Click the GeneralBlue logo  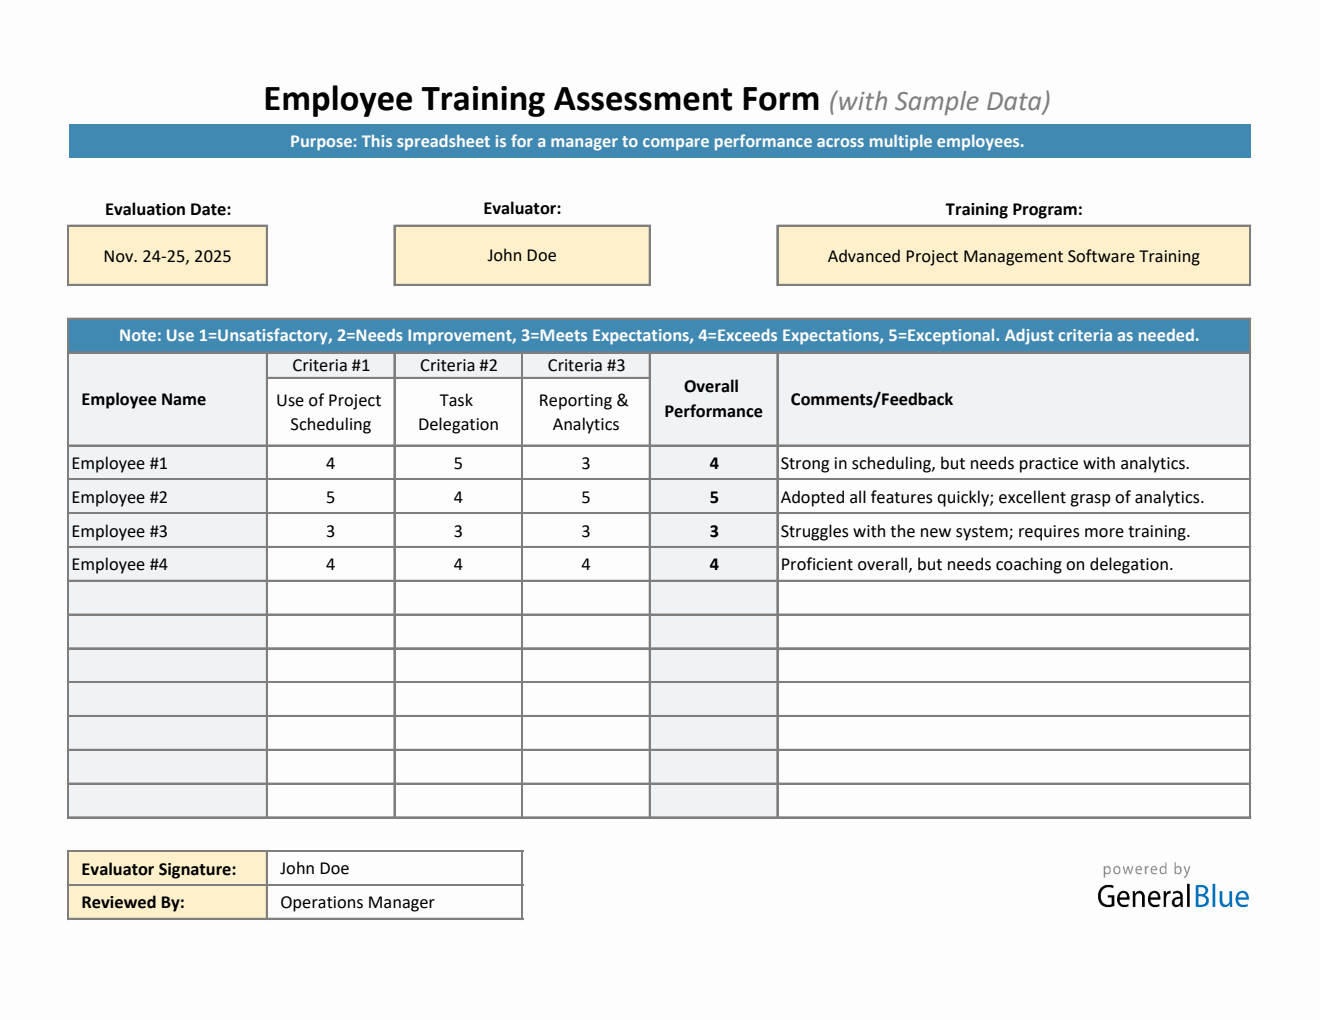coord(1174,897)
